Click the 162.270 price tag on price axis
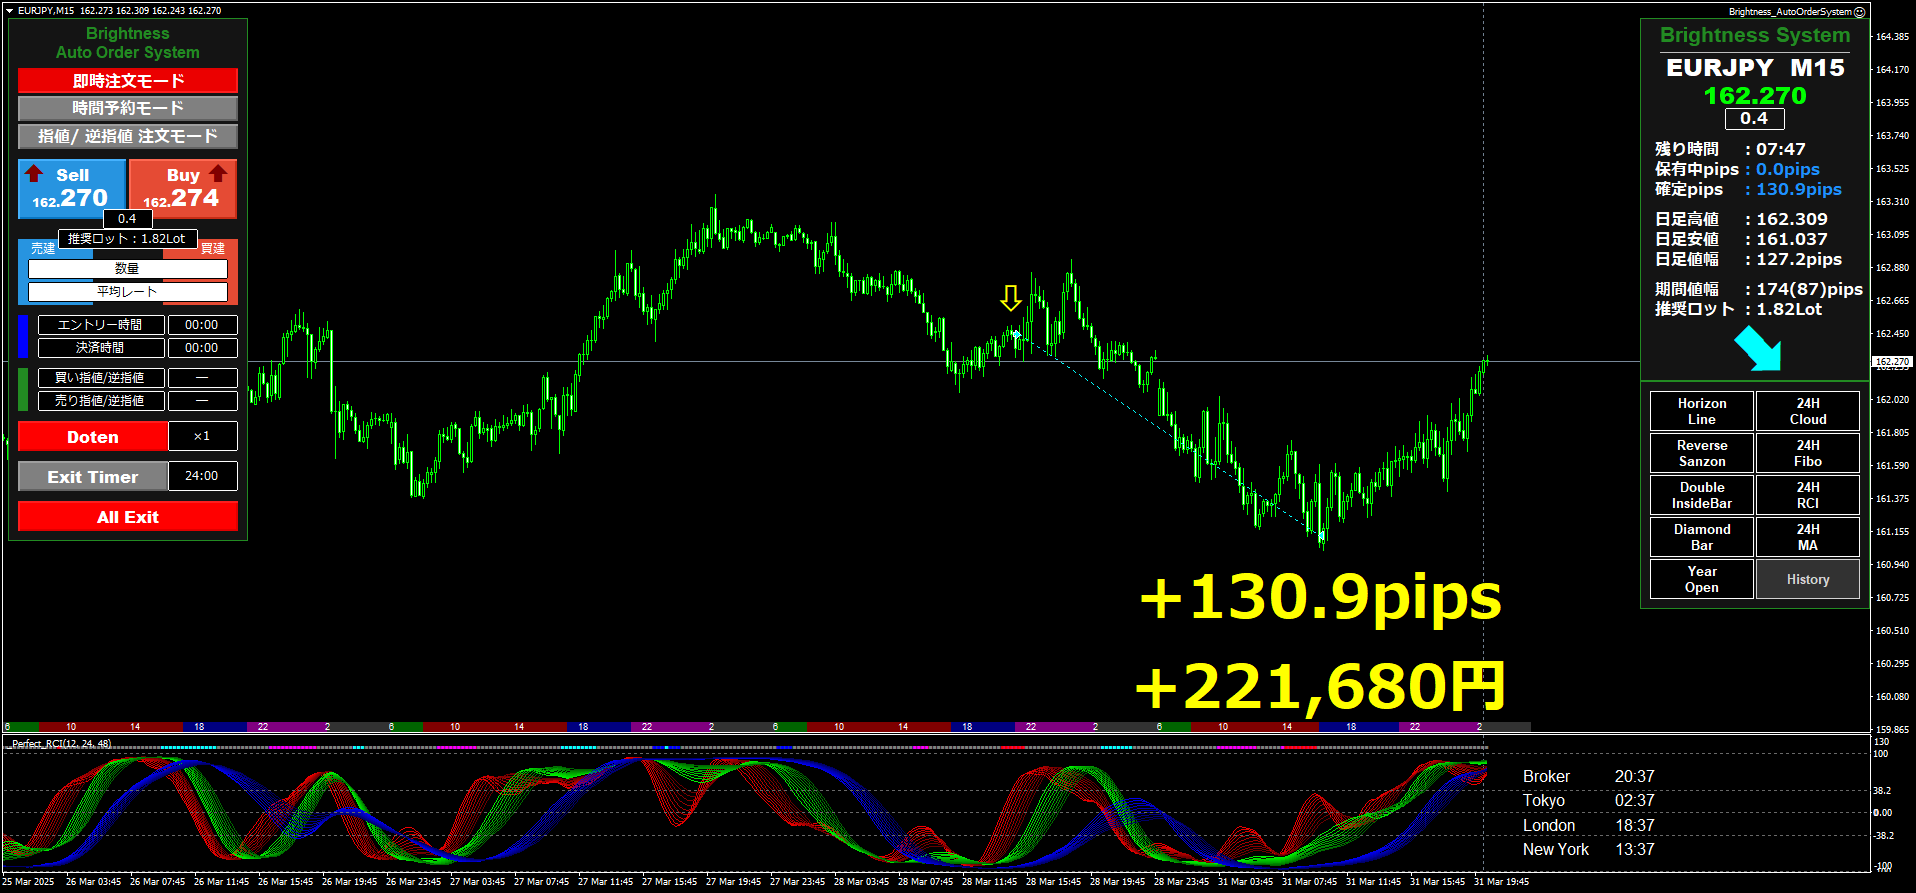 point(1892,362)
